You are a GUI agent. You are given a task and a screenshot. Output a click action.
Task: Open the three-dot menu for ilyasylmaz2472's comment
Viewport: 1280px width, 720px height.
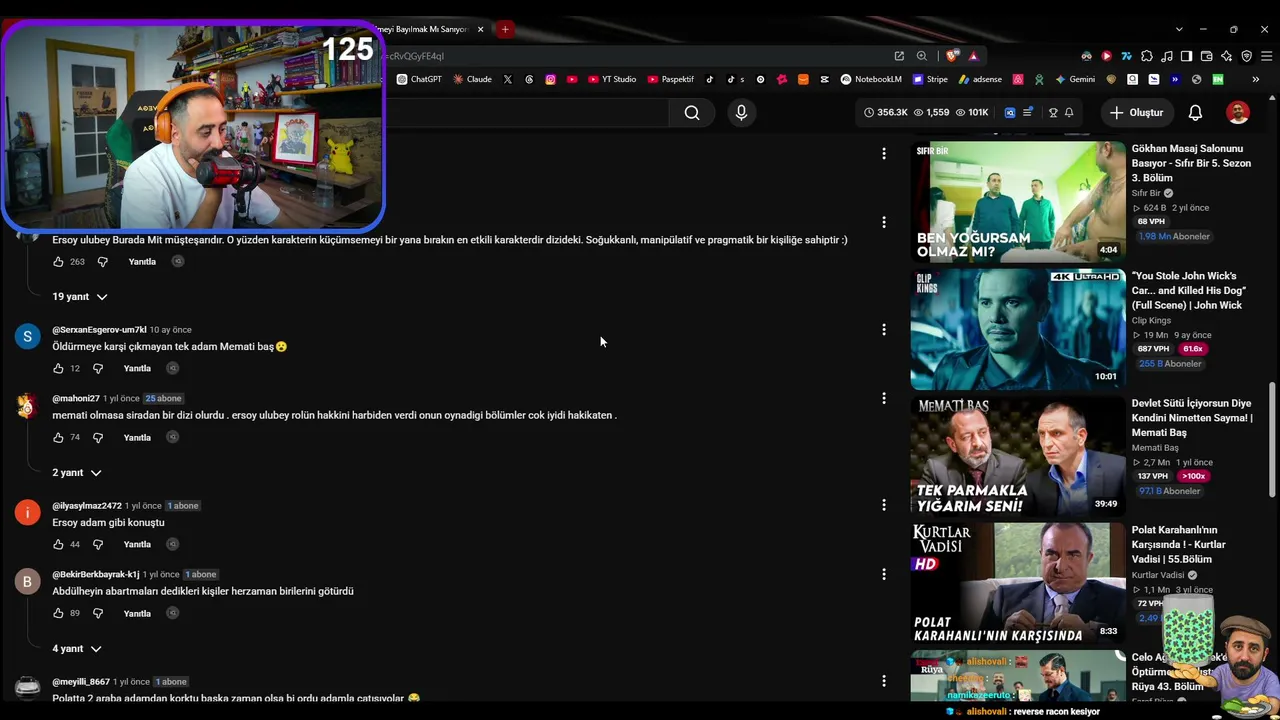pos(883,505)
